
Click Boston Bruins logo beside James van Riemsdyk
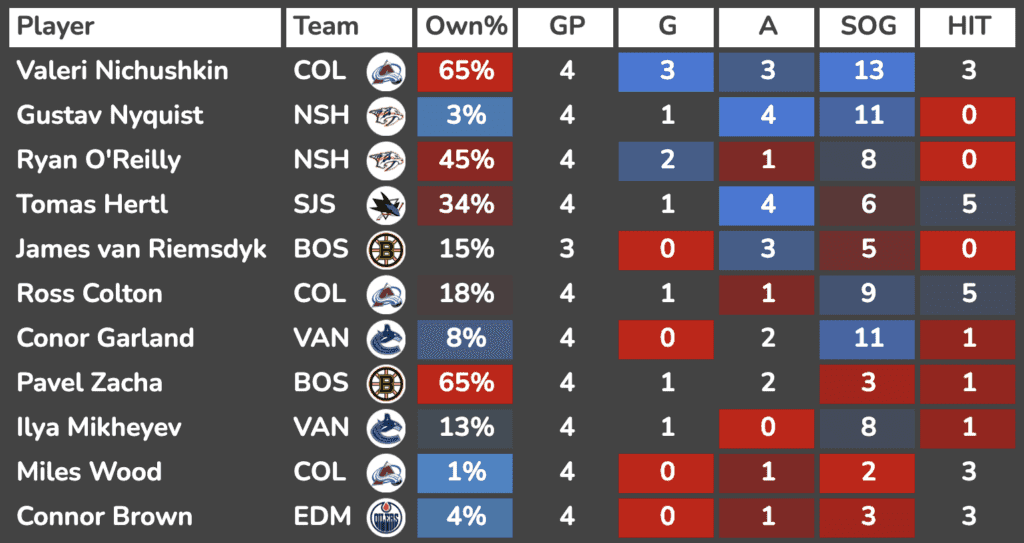tap(384, 249)
